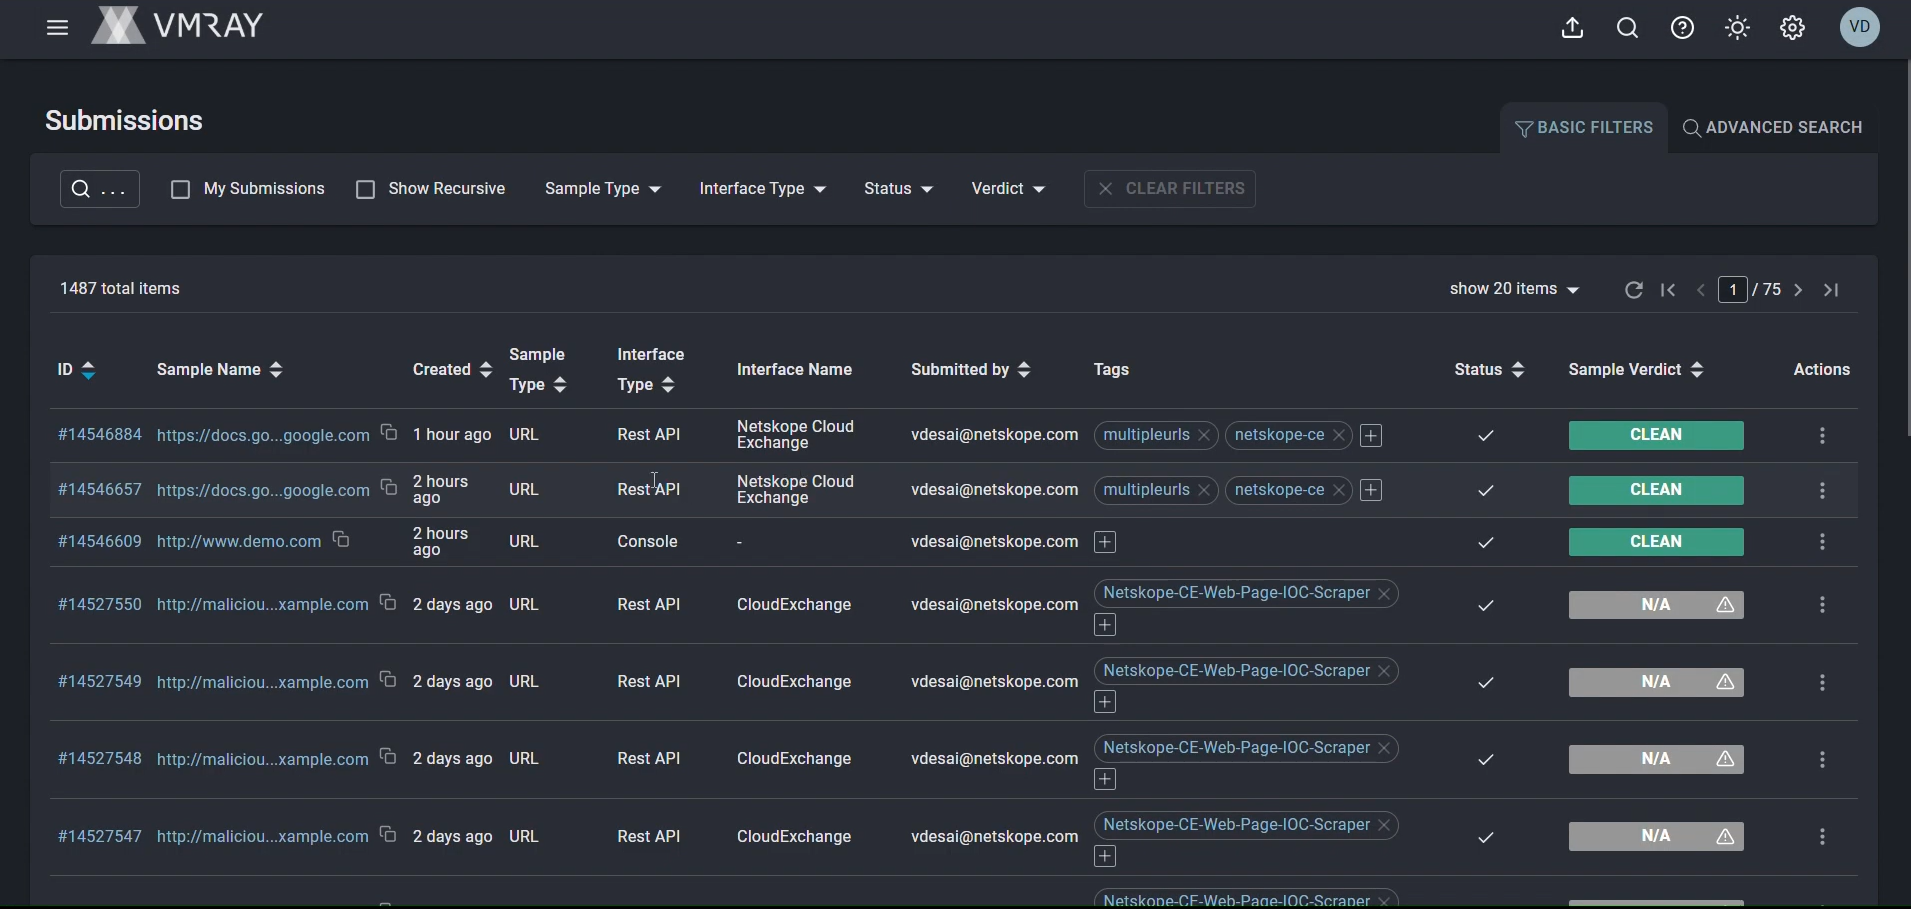This screenshot has width=1911, height=909.
Task: Enable the Show Recursive checkbox
Action: point(366,190)
